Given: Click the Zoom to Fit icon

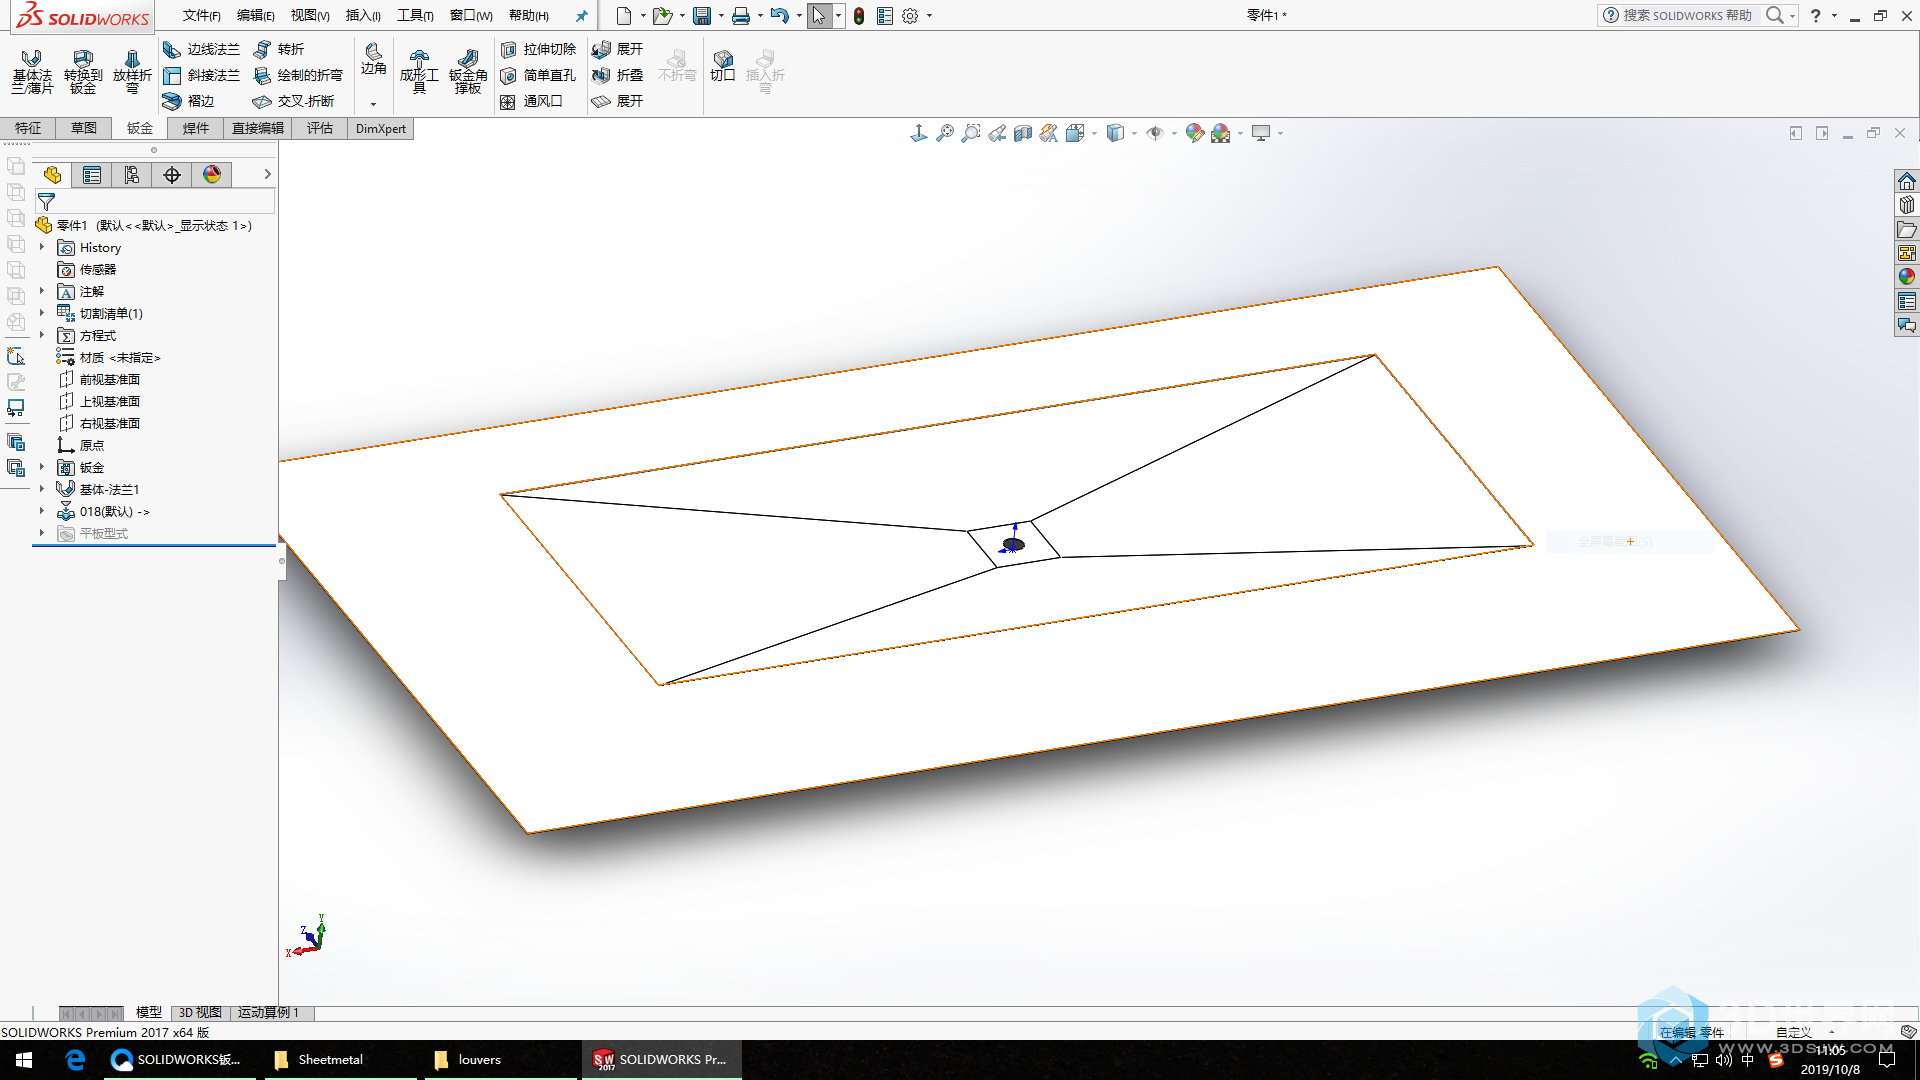Looking at the screenshot, I should pyautogui.click(x=944, y=133).
